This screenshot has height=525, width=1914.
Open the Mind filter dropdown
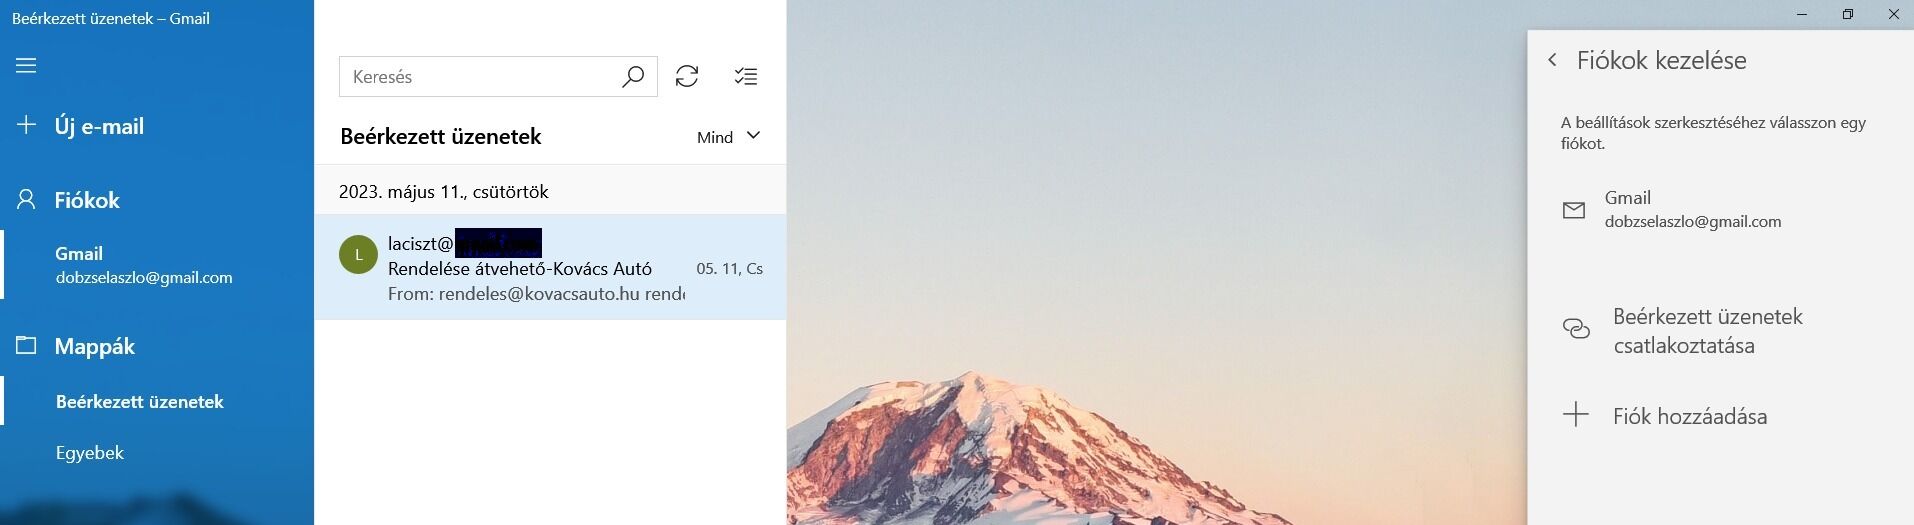(x=728, y=137)
